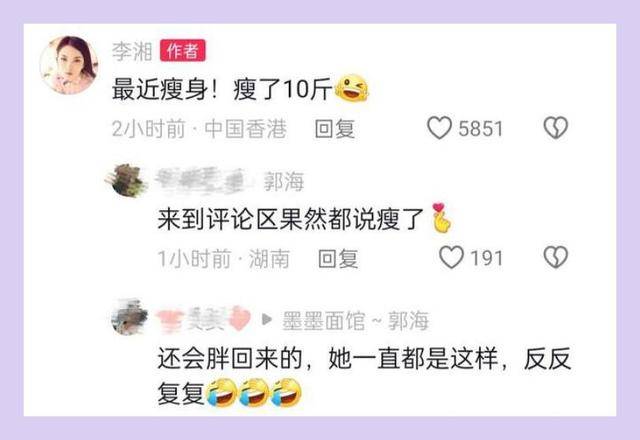Screen dimensions: 640x440
Task: Click the 5851 like count
Action: (x=480, y=129)
